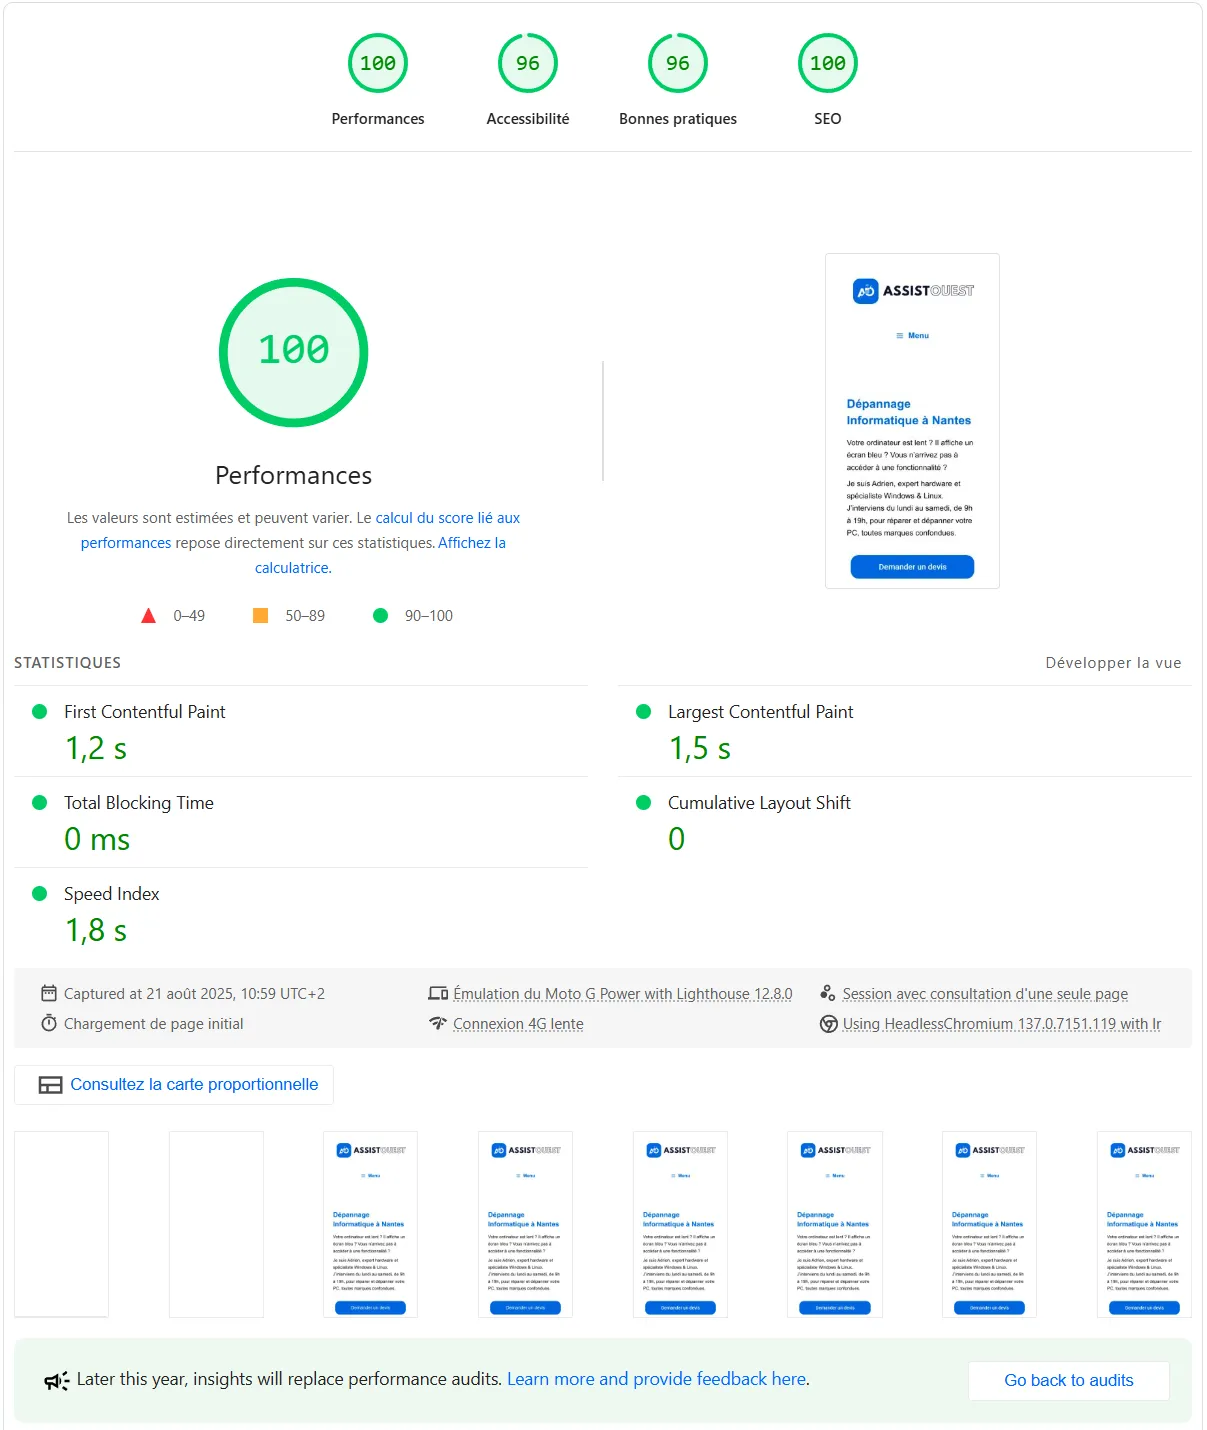Jump to the SEO score gauge
Viewport: 1207px width, 1430px height.
(827, 64)
